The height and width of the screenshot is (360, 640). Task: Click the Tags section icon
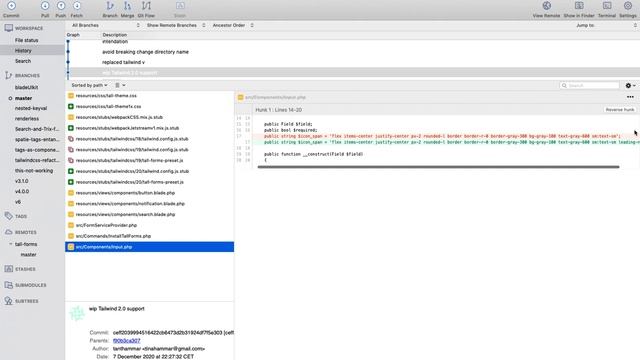click(9, 216)
